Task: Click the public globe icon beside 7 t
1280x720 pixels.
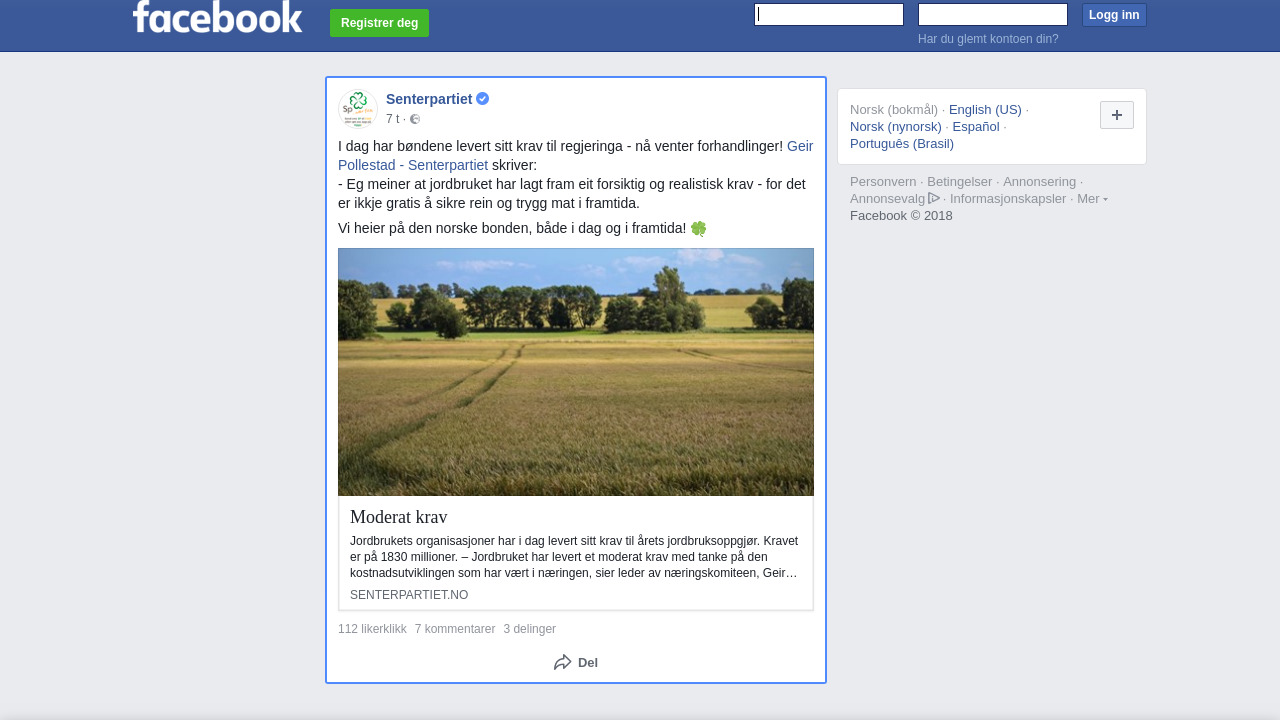Action: [x=415, y=119]
